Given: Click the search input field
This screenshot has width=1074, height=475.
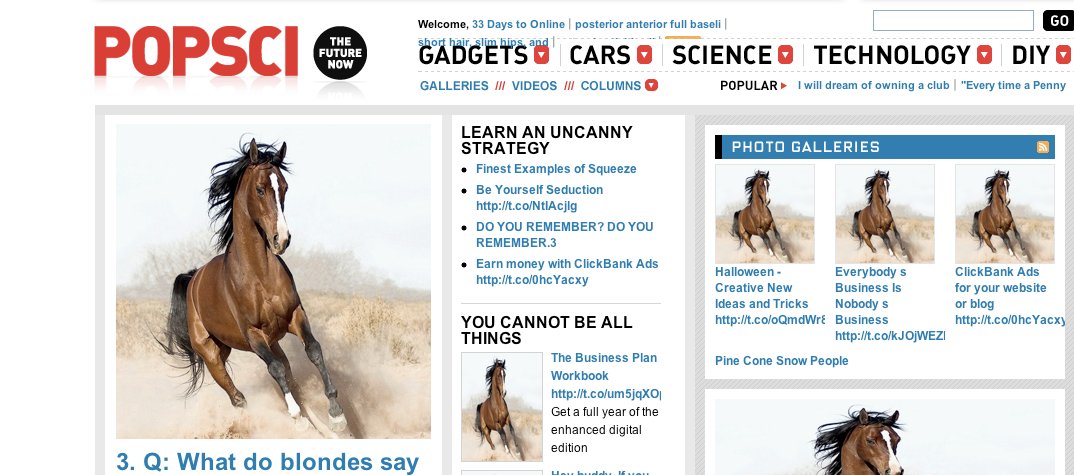Looking at the screenshot, I should (953, 21).
